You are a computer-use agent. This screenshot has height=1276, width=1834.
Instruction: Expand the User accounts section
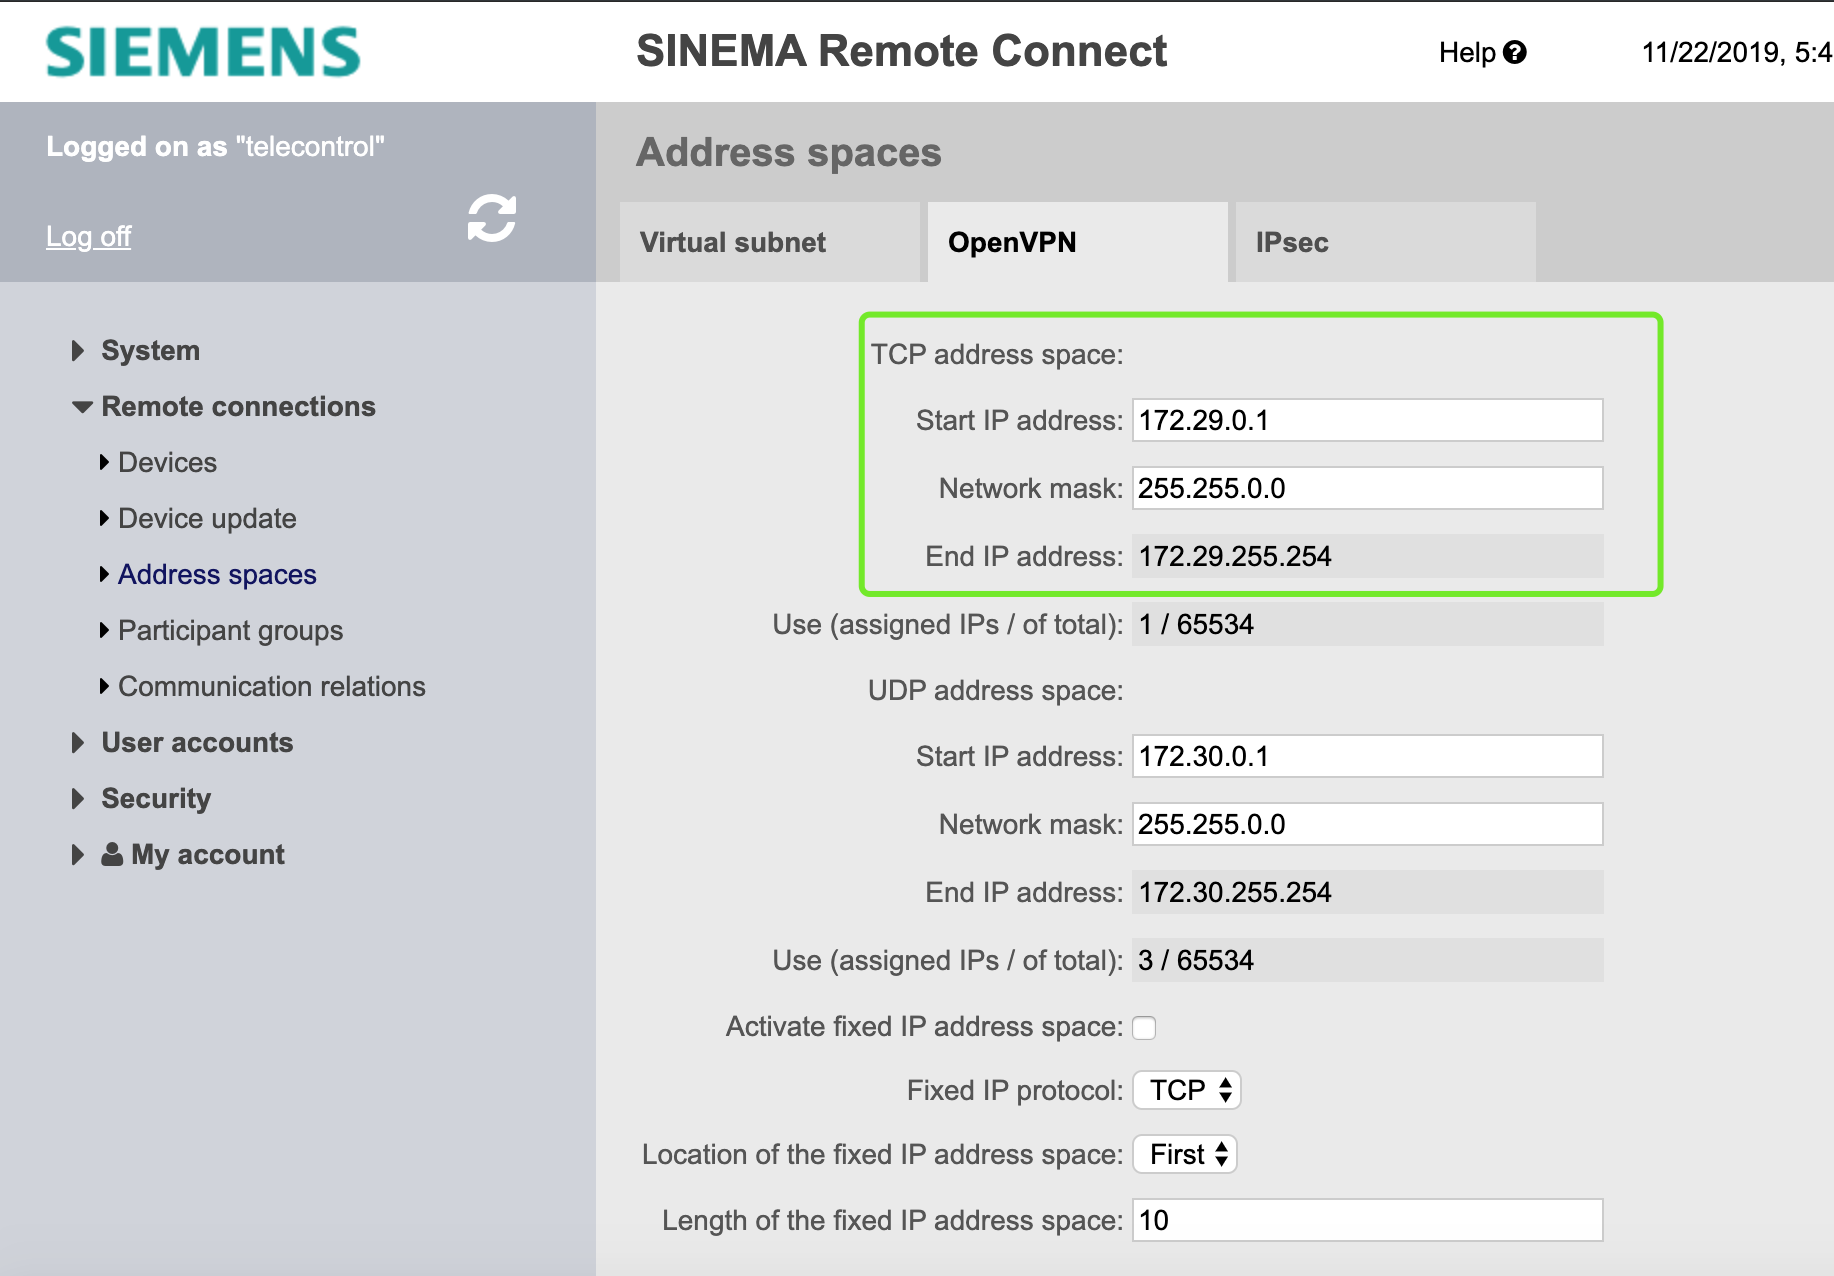[x=196, y=742]
